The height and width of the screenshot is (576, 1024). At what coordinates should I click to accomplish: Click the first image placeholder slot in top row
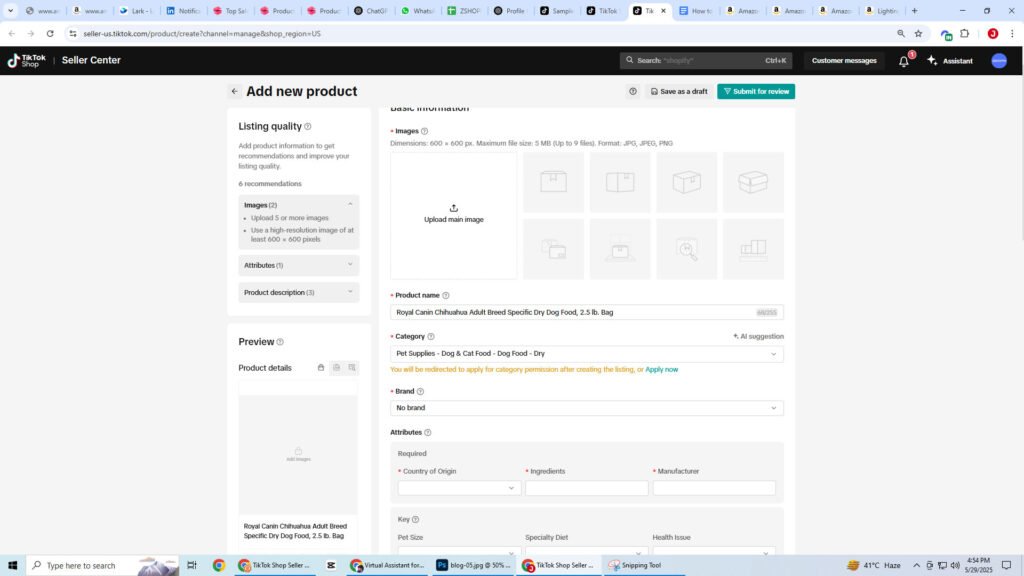(553, 182)
